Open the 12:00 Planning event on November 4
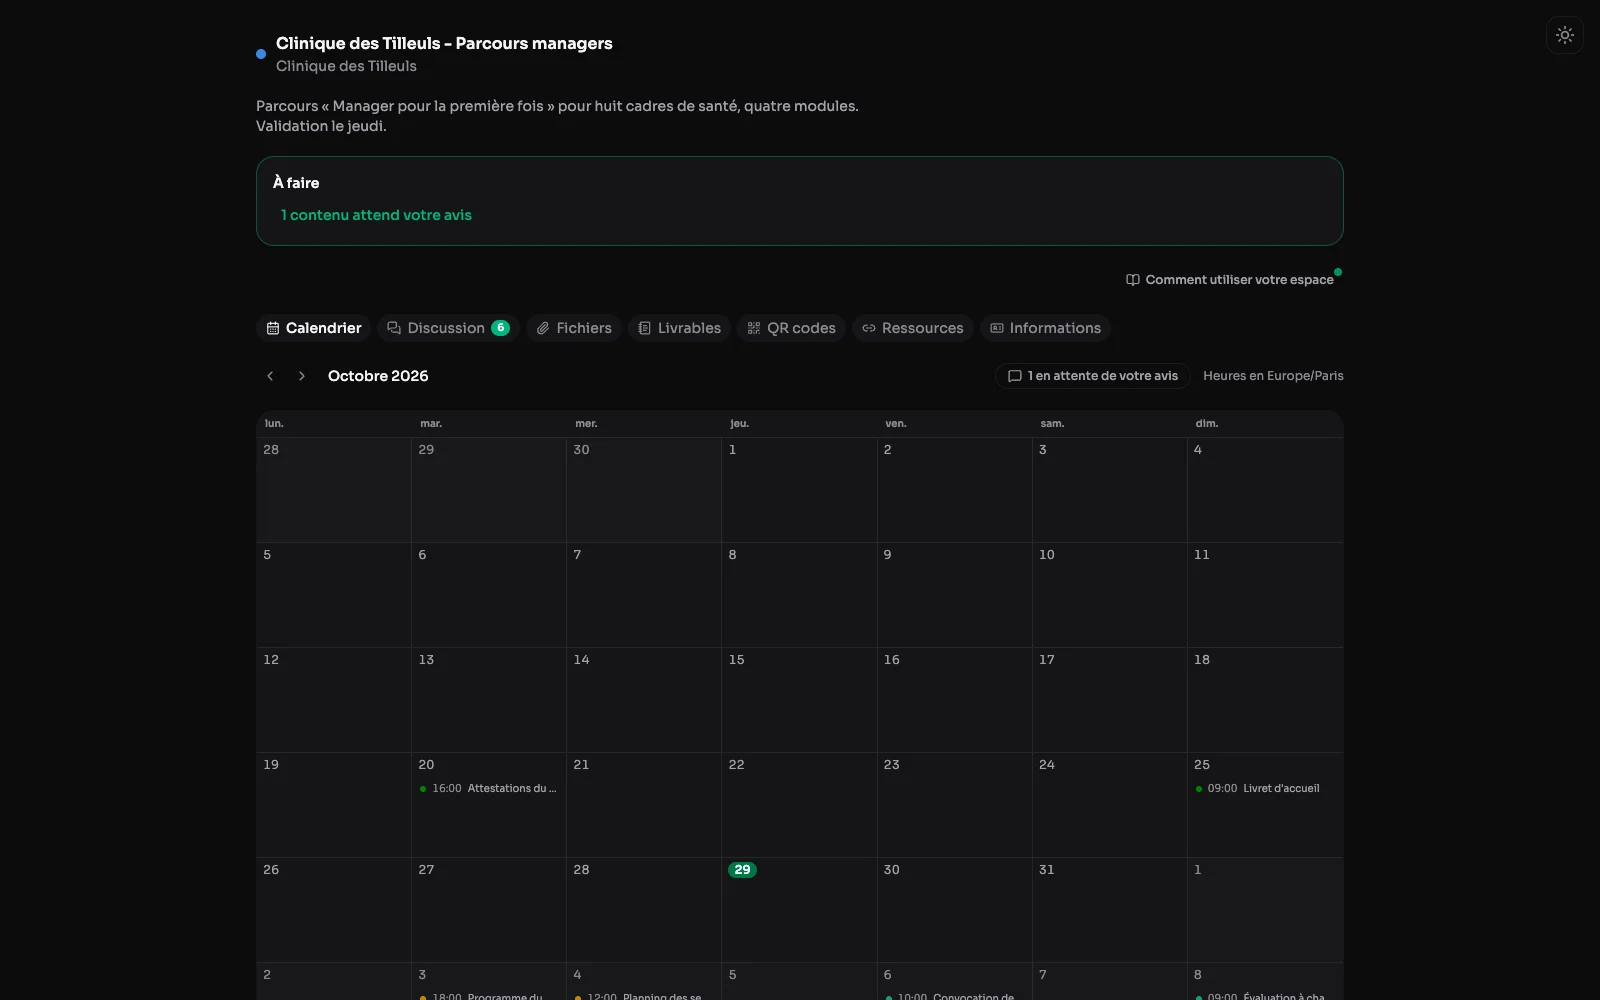 [643, 996]
